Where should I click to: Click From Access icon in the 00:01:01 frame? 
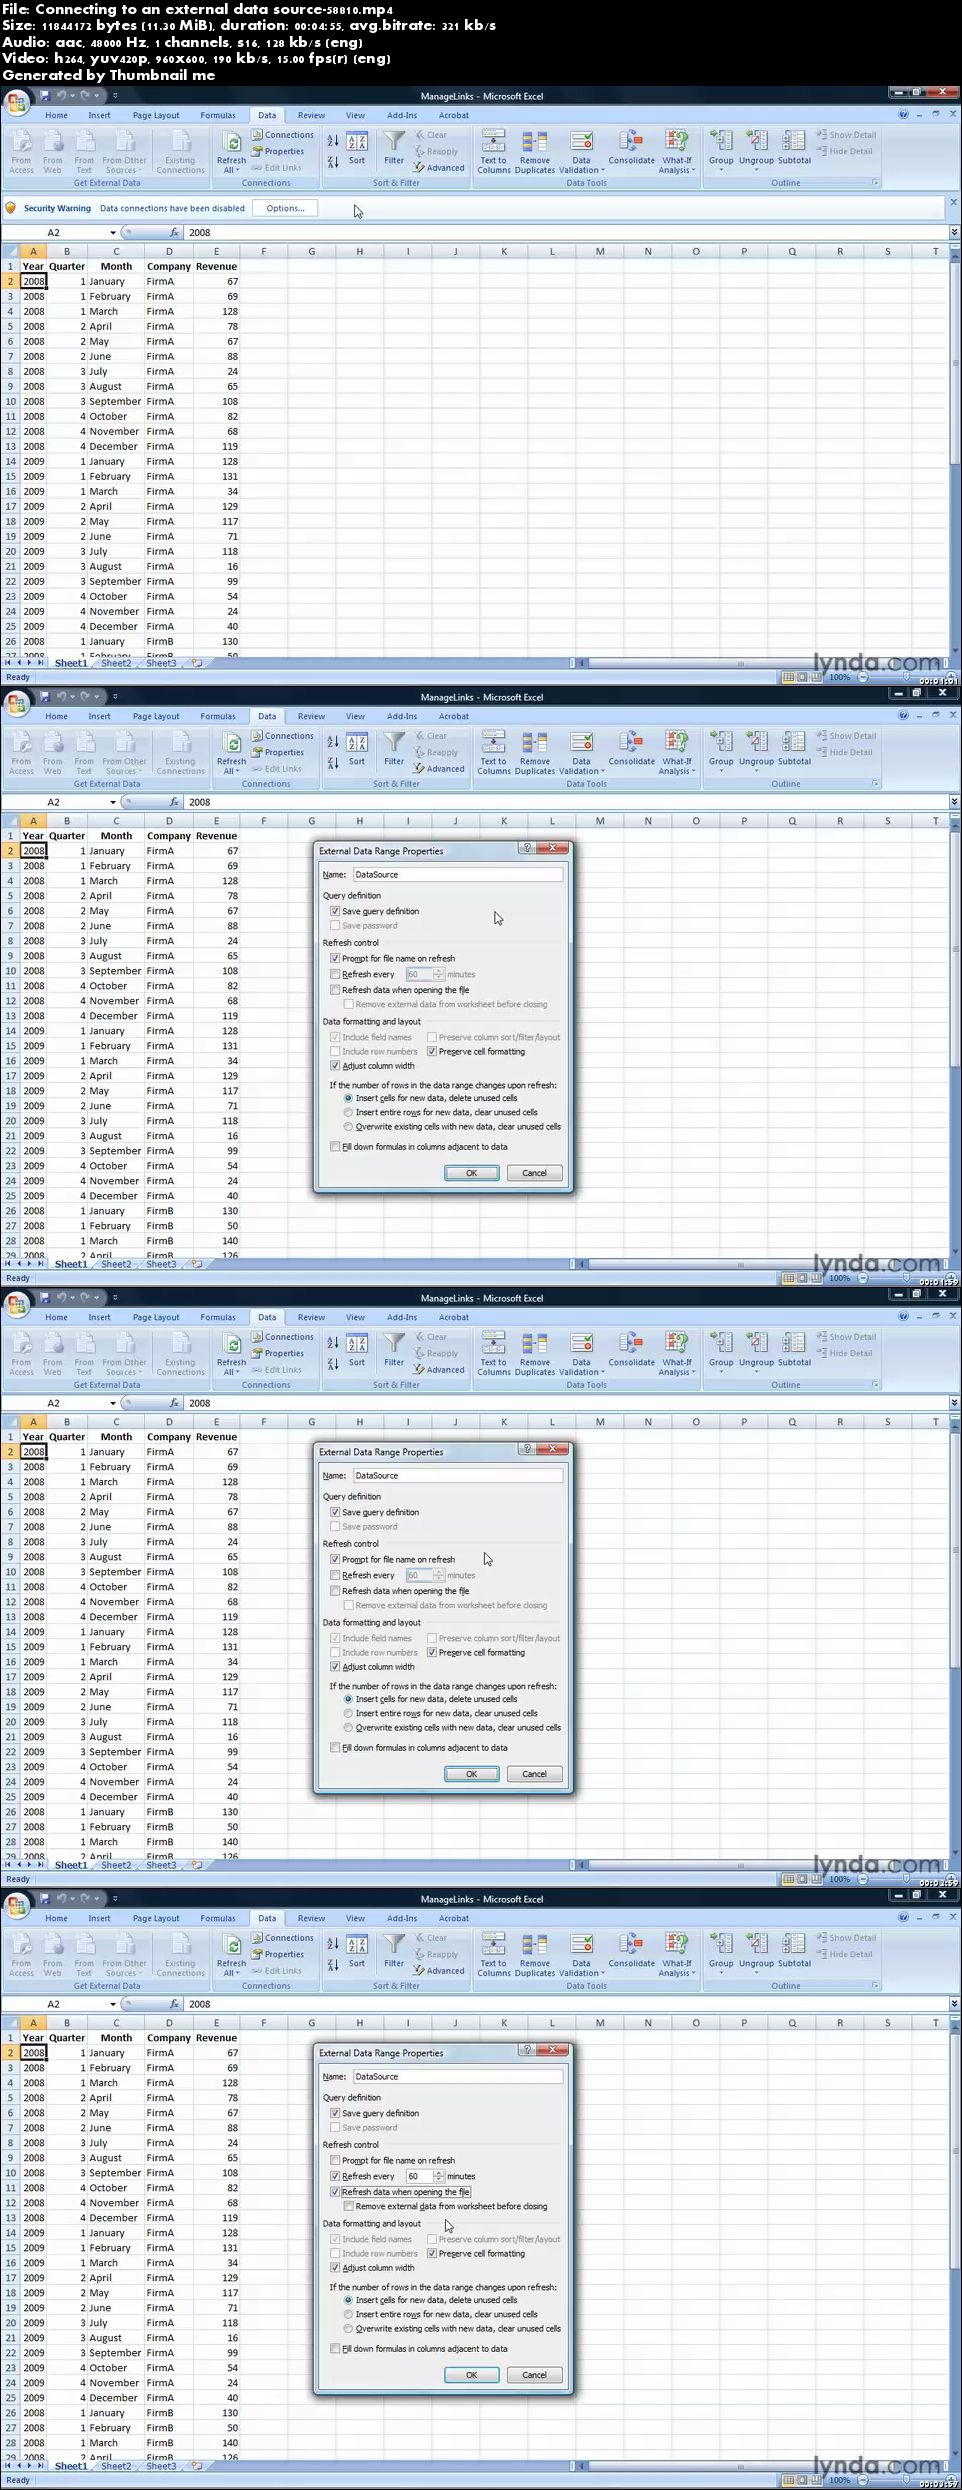(x=21, y=141)
